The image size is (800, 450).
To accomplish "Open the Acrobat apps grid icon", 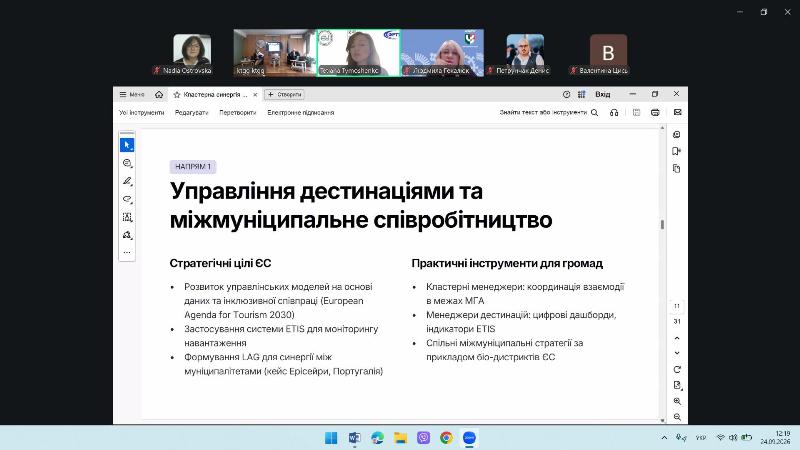I will tap(582, 94).
